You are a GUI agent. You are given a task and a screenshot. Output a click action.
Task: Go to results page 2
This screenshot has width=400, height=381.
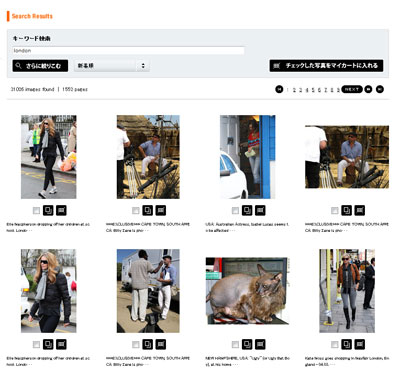coord(294,89)
